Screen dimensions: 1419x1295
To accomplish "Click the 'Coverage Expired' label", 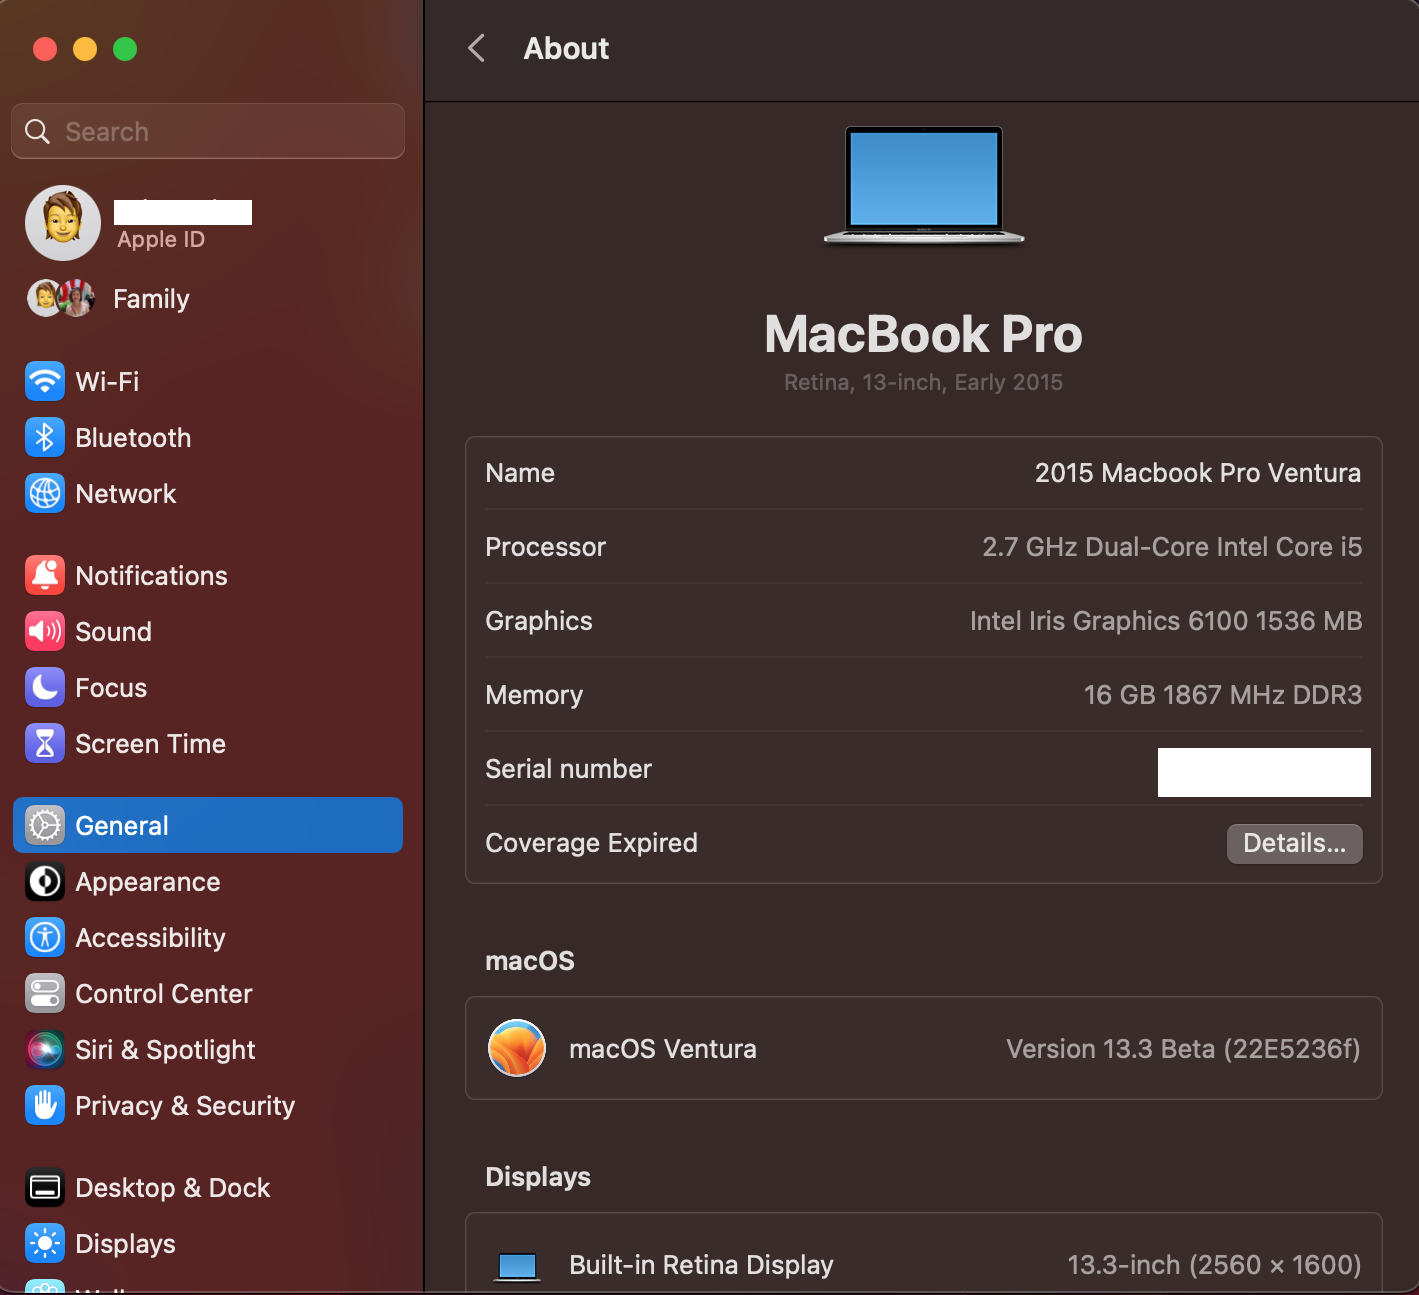I will tap(591, 842).
